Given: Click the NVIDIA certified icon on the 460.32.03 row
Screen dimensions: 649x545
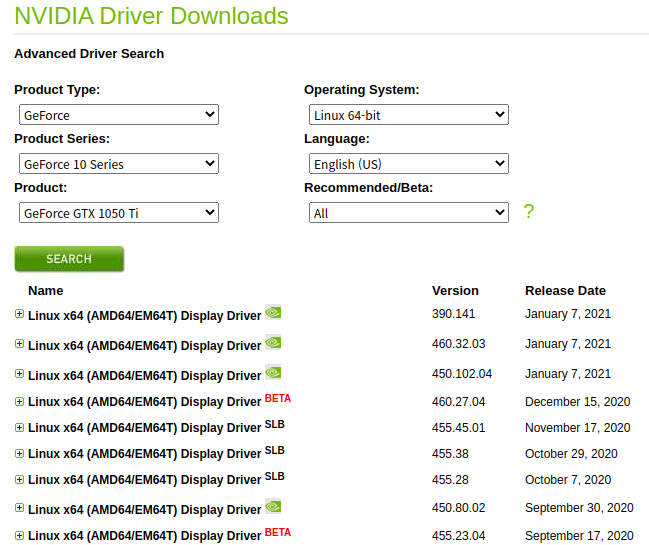Looking at the screenshot, I should [273, 342].
